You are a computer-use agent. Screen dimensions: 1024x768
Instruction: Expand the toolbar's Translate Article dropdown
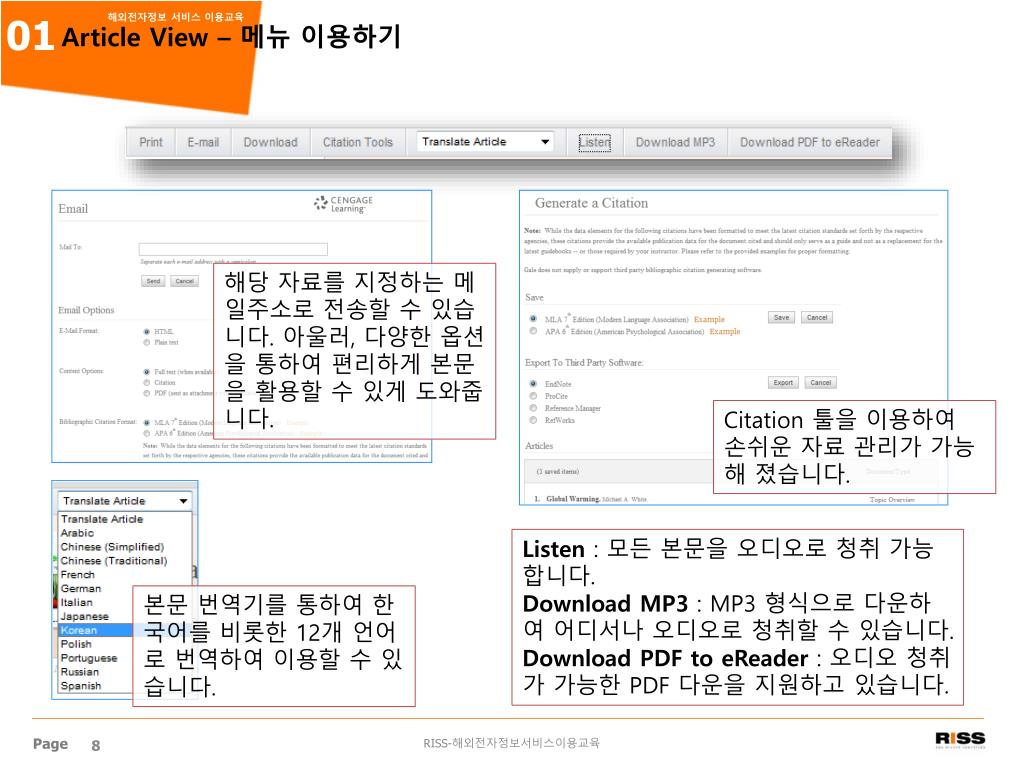pyautogui.click(x=485, y=142)
